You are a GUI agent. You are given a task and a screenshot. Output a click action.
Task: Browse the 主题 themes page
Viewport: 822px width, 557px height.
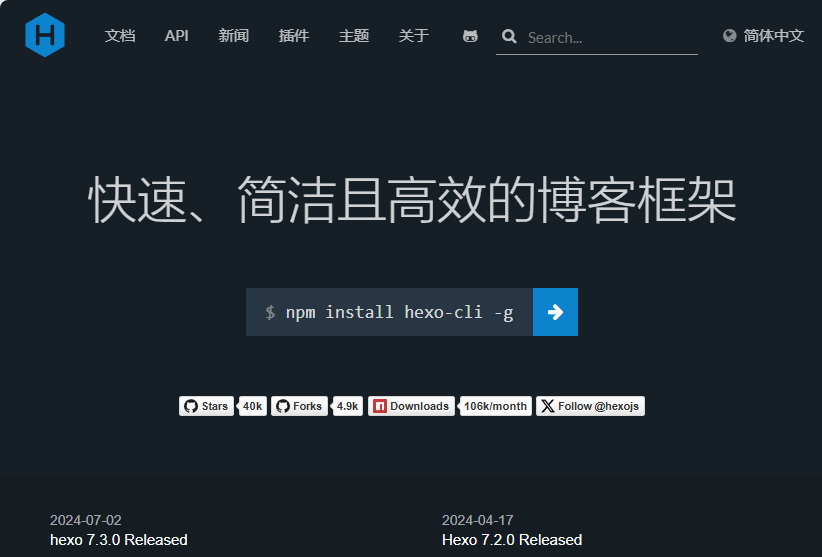(354, 36)
